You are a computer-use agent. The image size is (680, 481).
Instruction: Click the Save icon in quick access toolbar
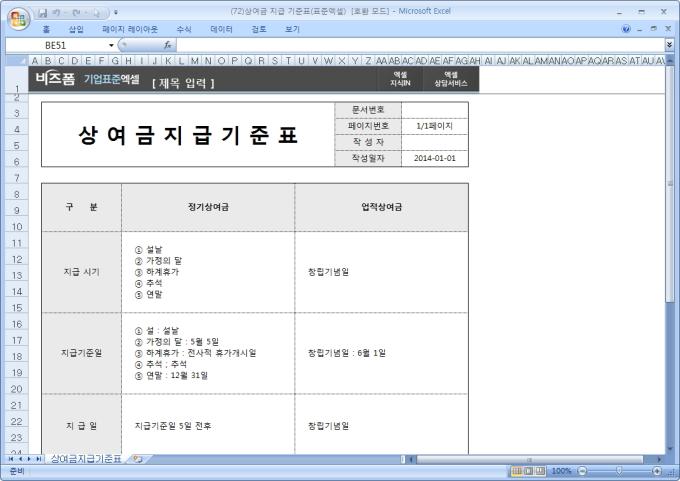42,13
